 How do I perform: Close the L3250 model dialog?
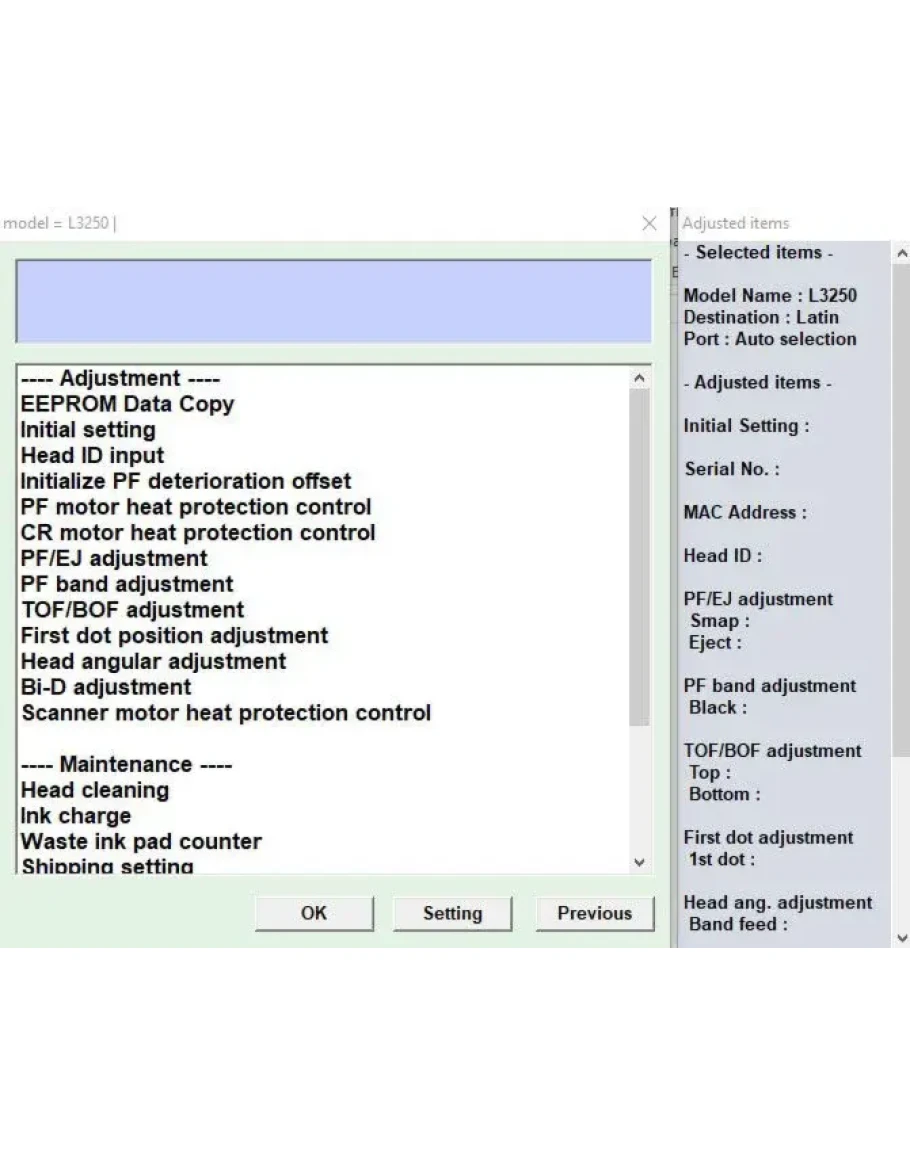(x=649, y=224)
